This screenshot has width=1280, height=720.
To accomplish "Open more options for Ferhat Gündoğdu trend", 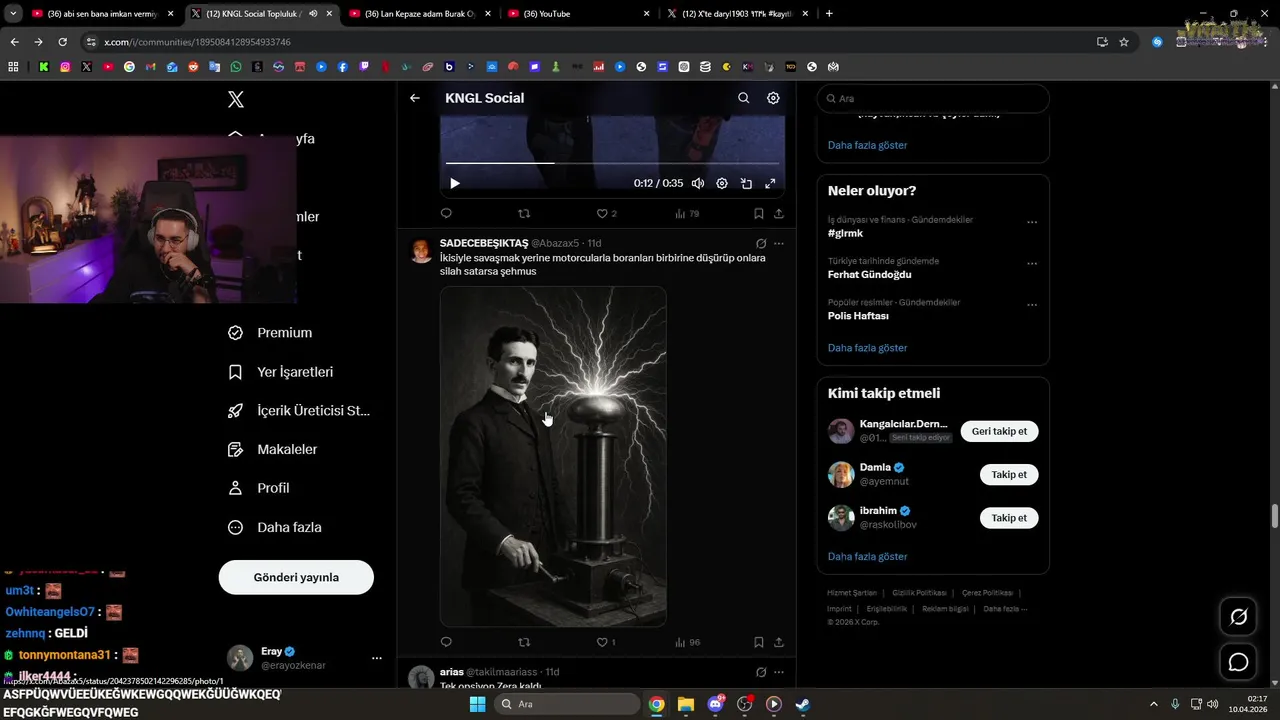I will click(x=1032, y=263).
